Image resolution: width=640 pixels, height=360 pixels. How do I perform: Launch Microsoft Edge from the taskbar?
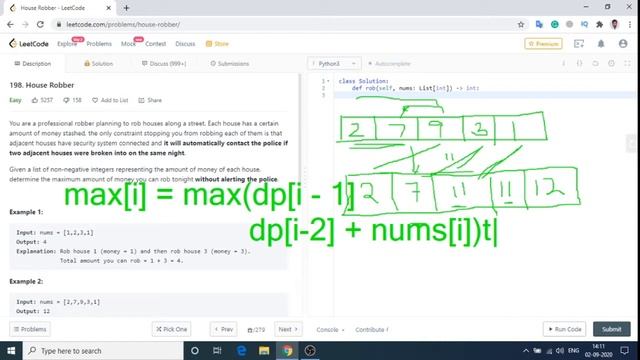241,351
